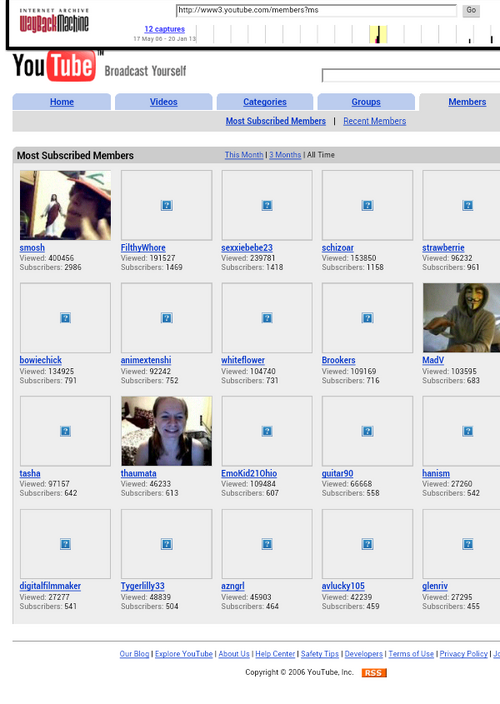Click the broken image above digitalfilmmaker

pyautogui.click(x=65, y=544)
